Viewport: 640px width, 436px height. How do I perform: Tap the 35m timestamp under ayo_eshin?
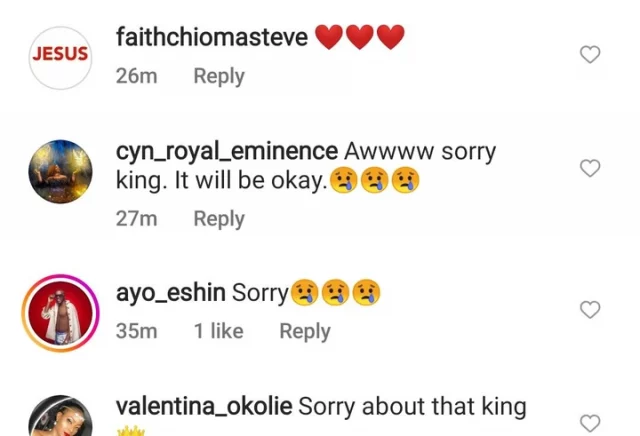pyautogui.click(x=137, y=331)
